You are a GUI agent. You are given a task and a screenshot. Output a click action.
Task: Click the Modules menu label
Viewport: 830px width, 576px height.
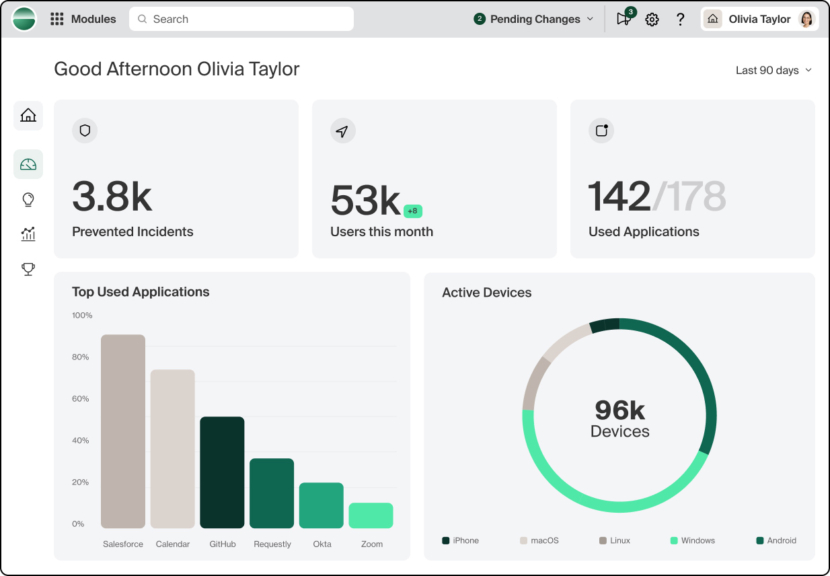click(x=95, y=18)
